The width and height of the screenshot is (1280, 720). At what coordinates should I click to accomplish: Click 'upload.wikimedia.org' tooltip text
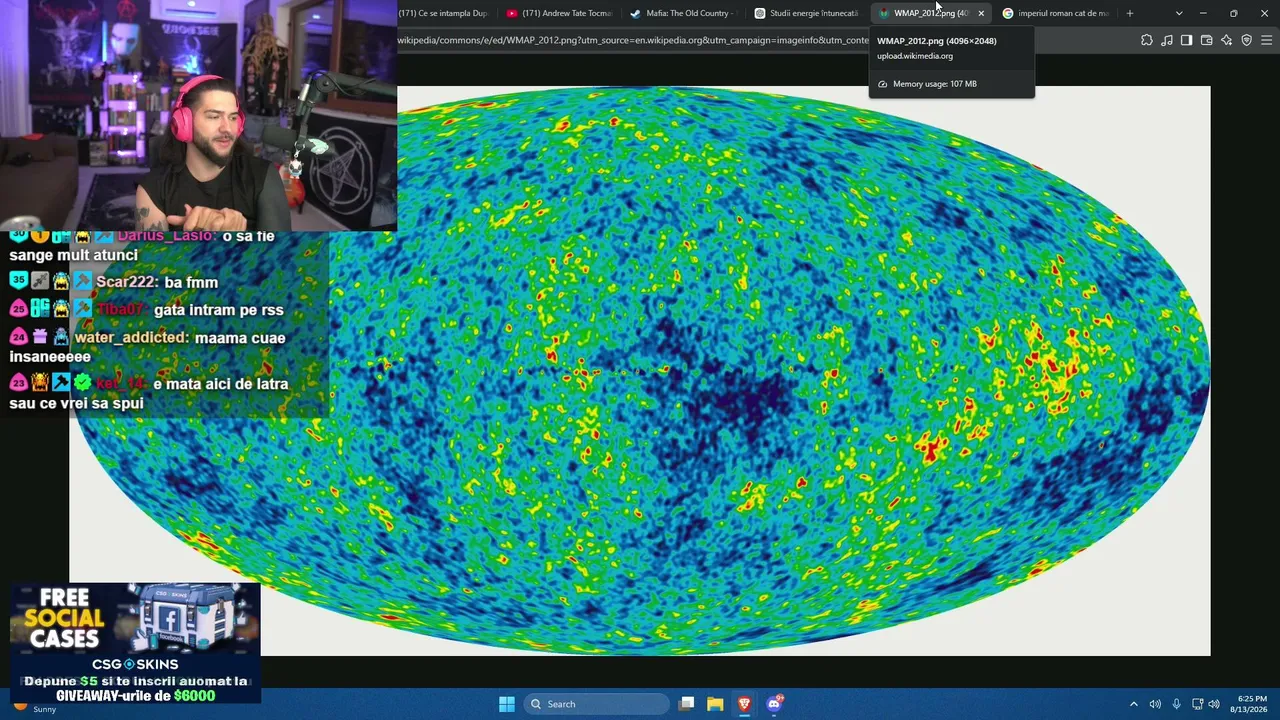[x=915, y=56]
